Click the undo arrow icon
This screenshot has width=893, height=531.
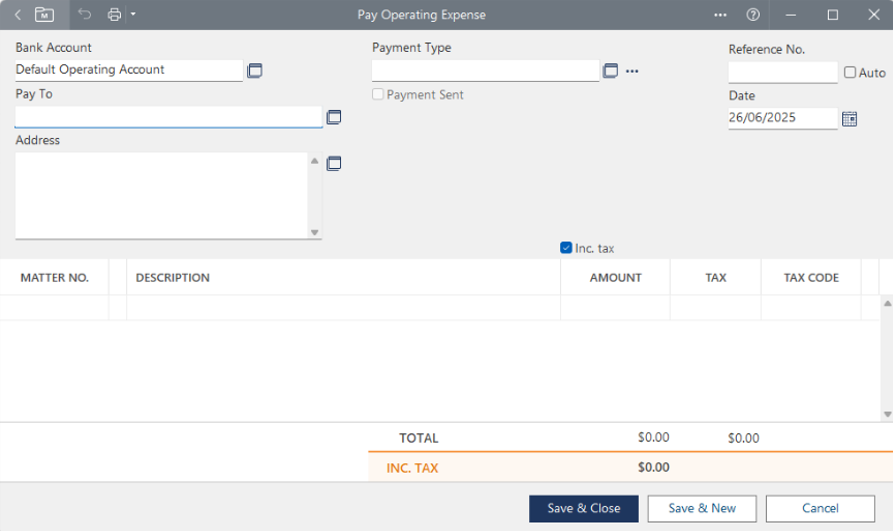(x=85, y=15)
